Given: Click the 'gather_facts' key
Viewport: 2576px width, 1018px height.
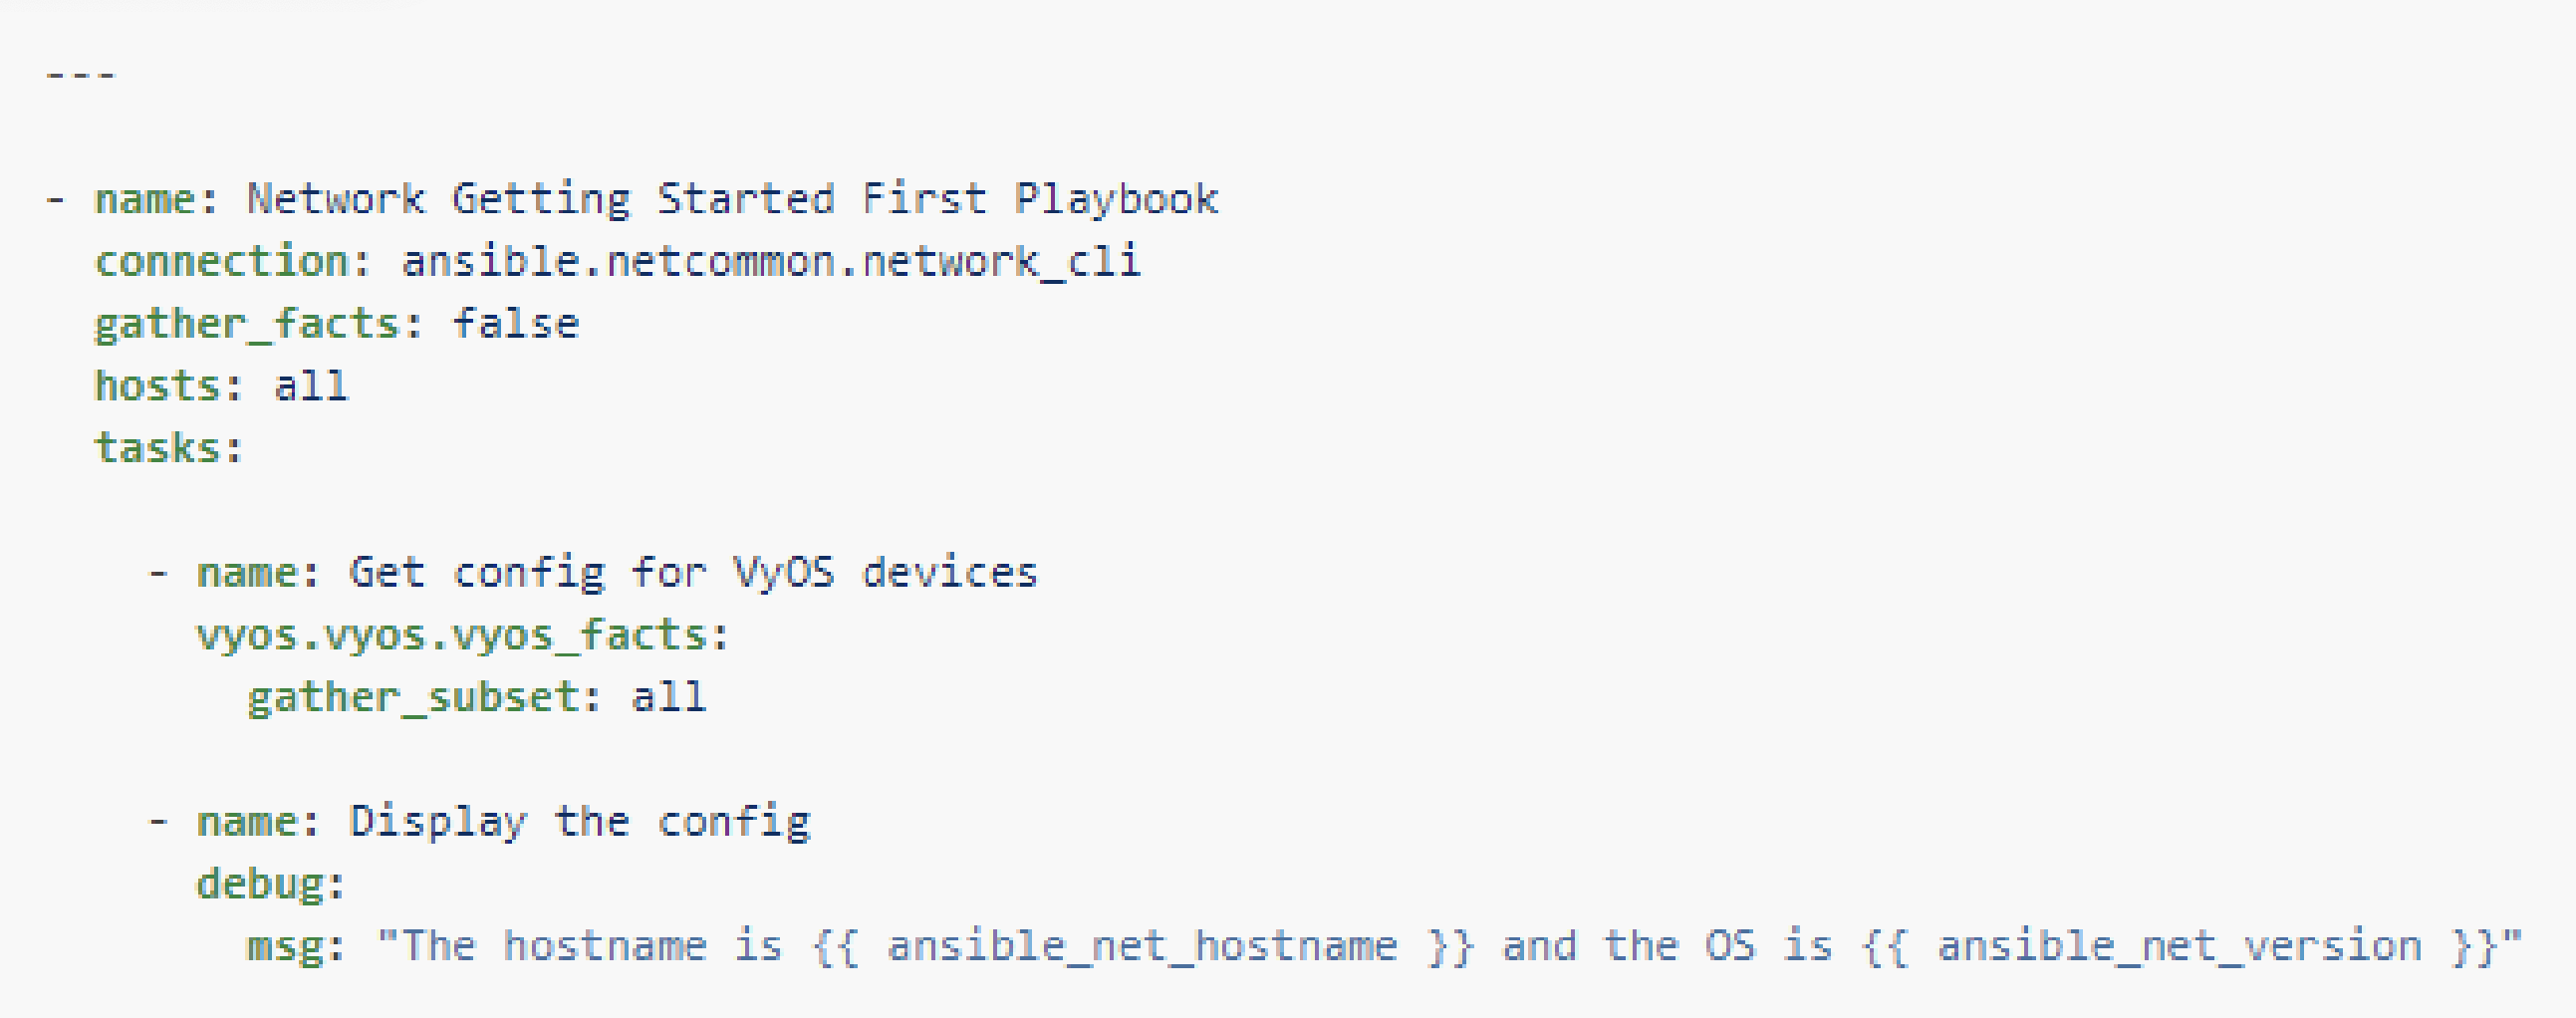Looking at the screenshot, I should click(x=247, y=325).
